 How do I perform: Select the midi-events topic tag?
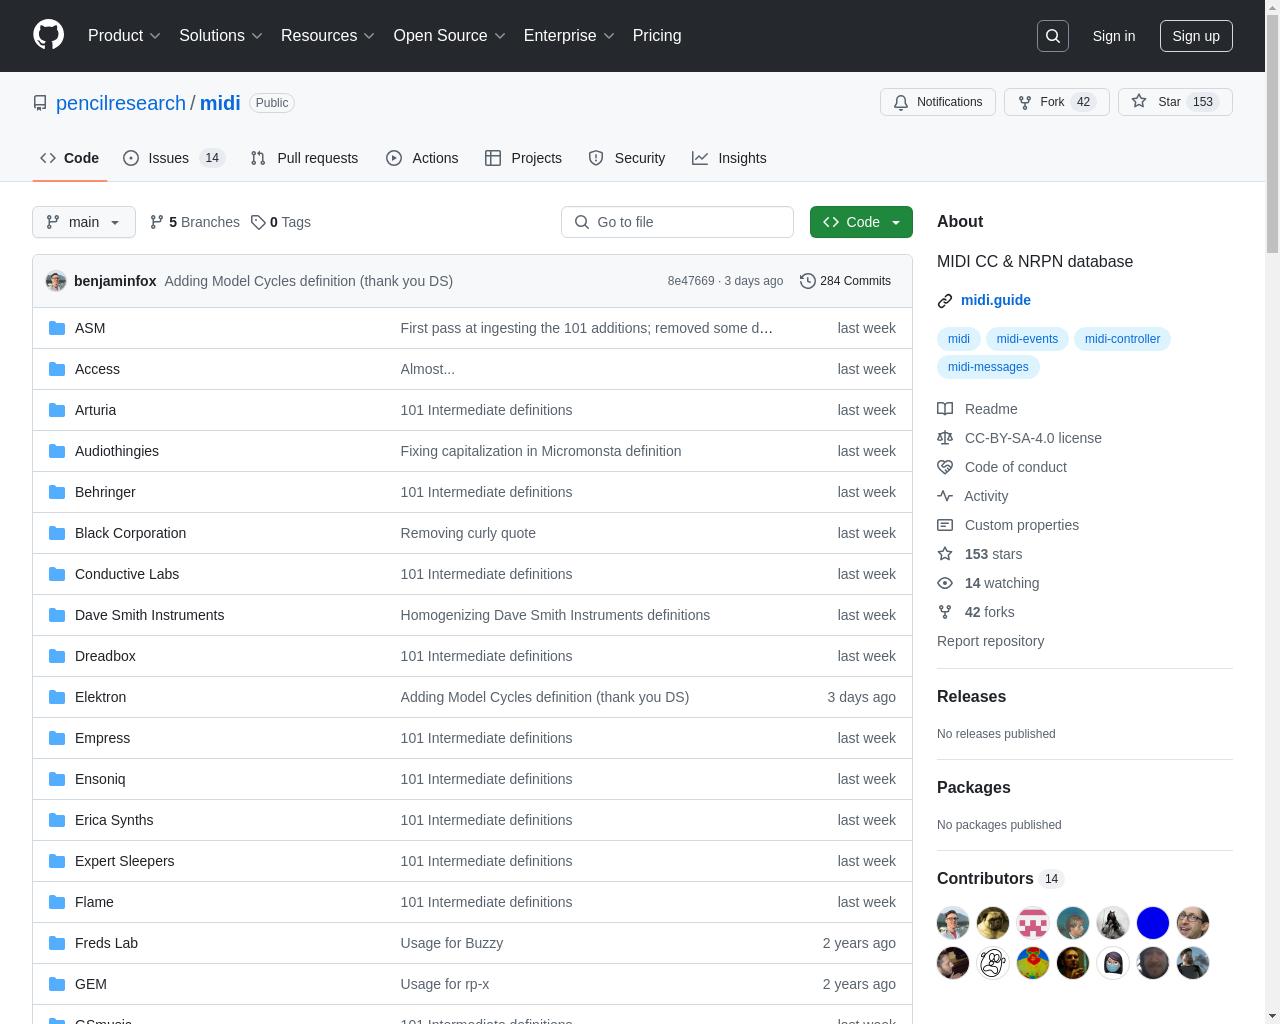pyautogui.click(x=1027, y=339)
